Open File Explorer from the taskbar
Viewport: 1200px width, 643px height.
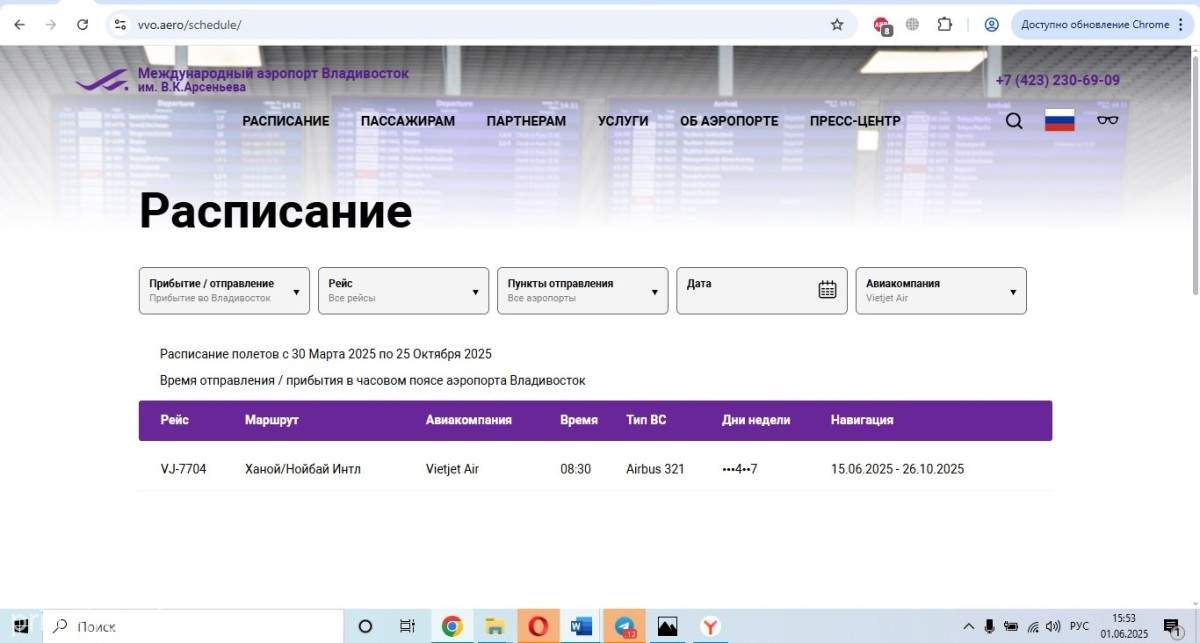click(494, 627)
